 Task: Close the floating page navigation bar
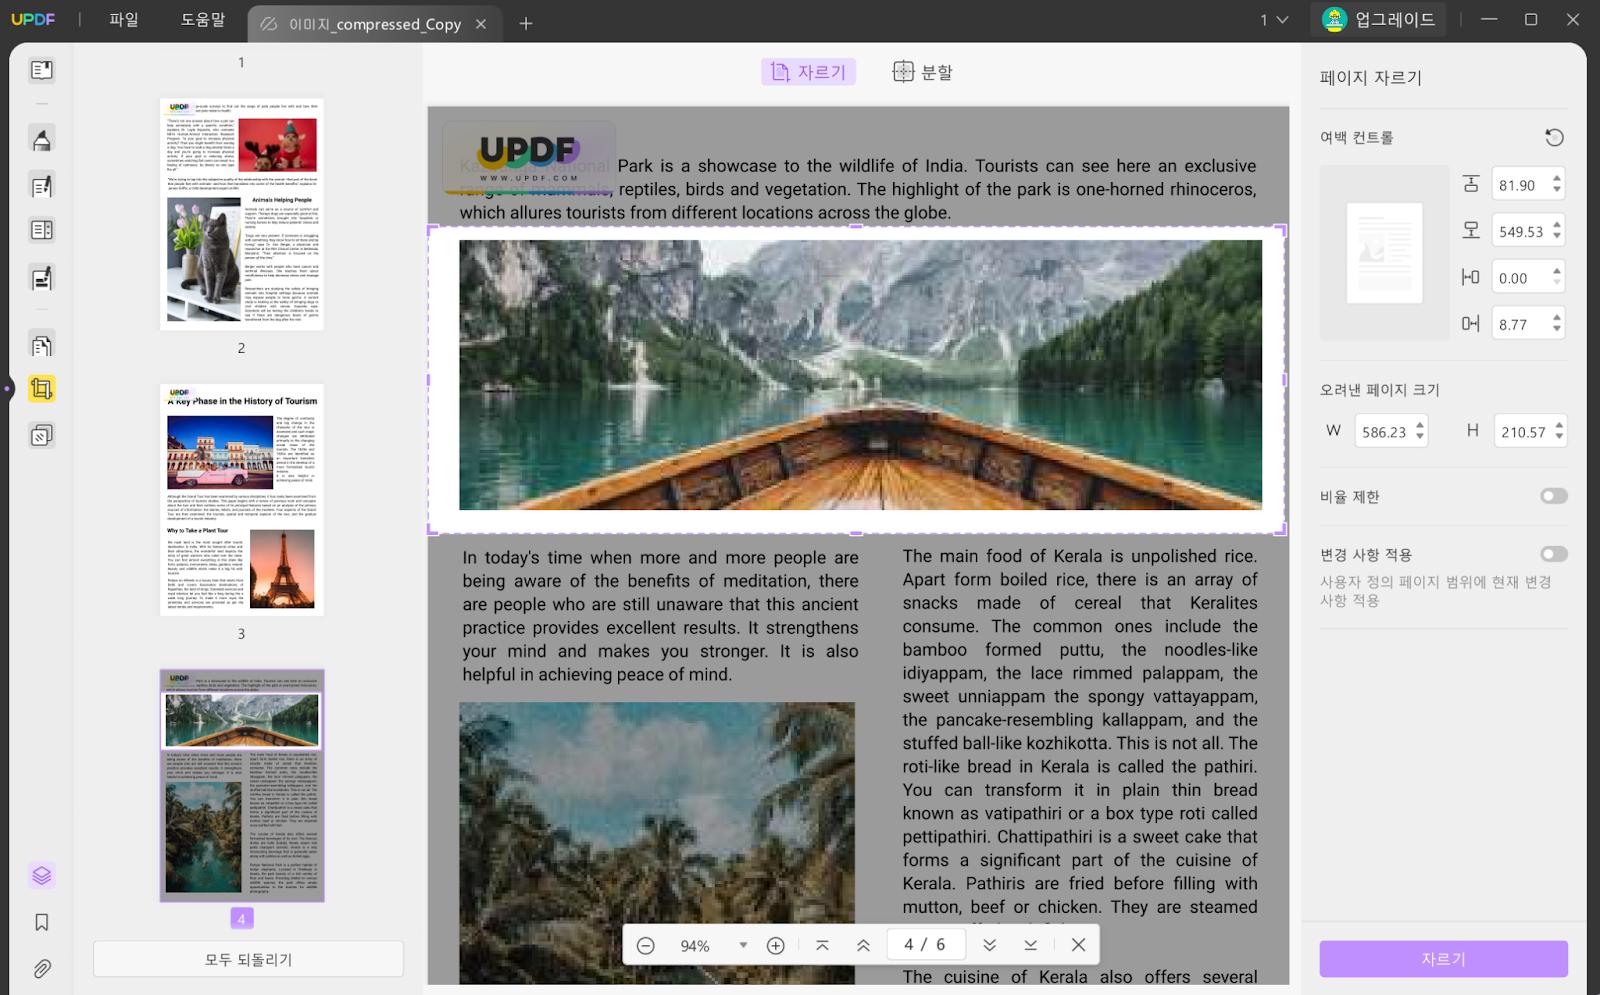1078,945
